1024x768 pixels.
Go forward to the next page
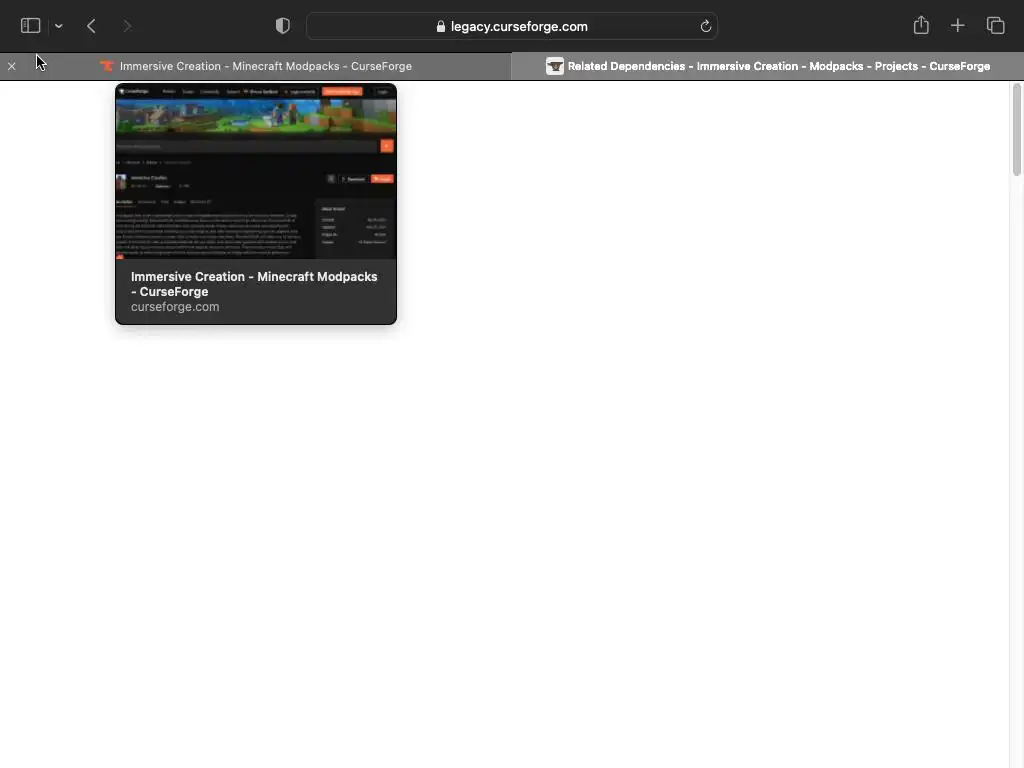point(127,26)
